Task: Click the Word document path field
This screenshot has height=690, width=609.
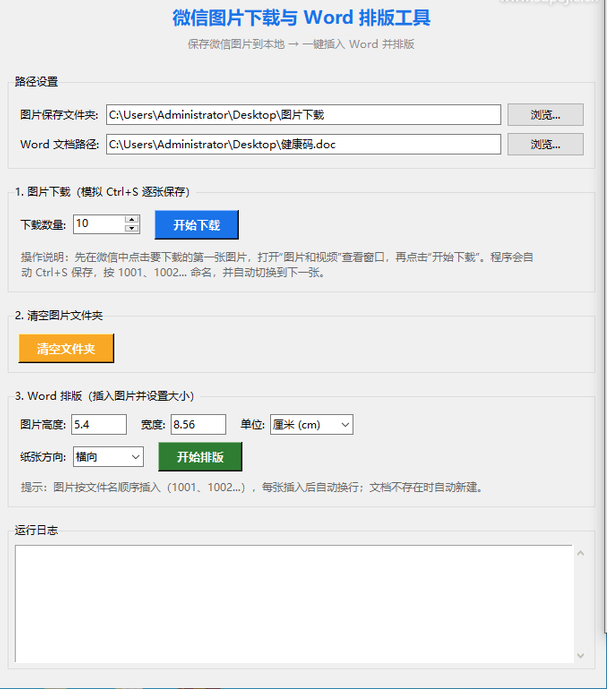Action: pyautogui.click(x=303, y=144)
